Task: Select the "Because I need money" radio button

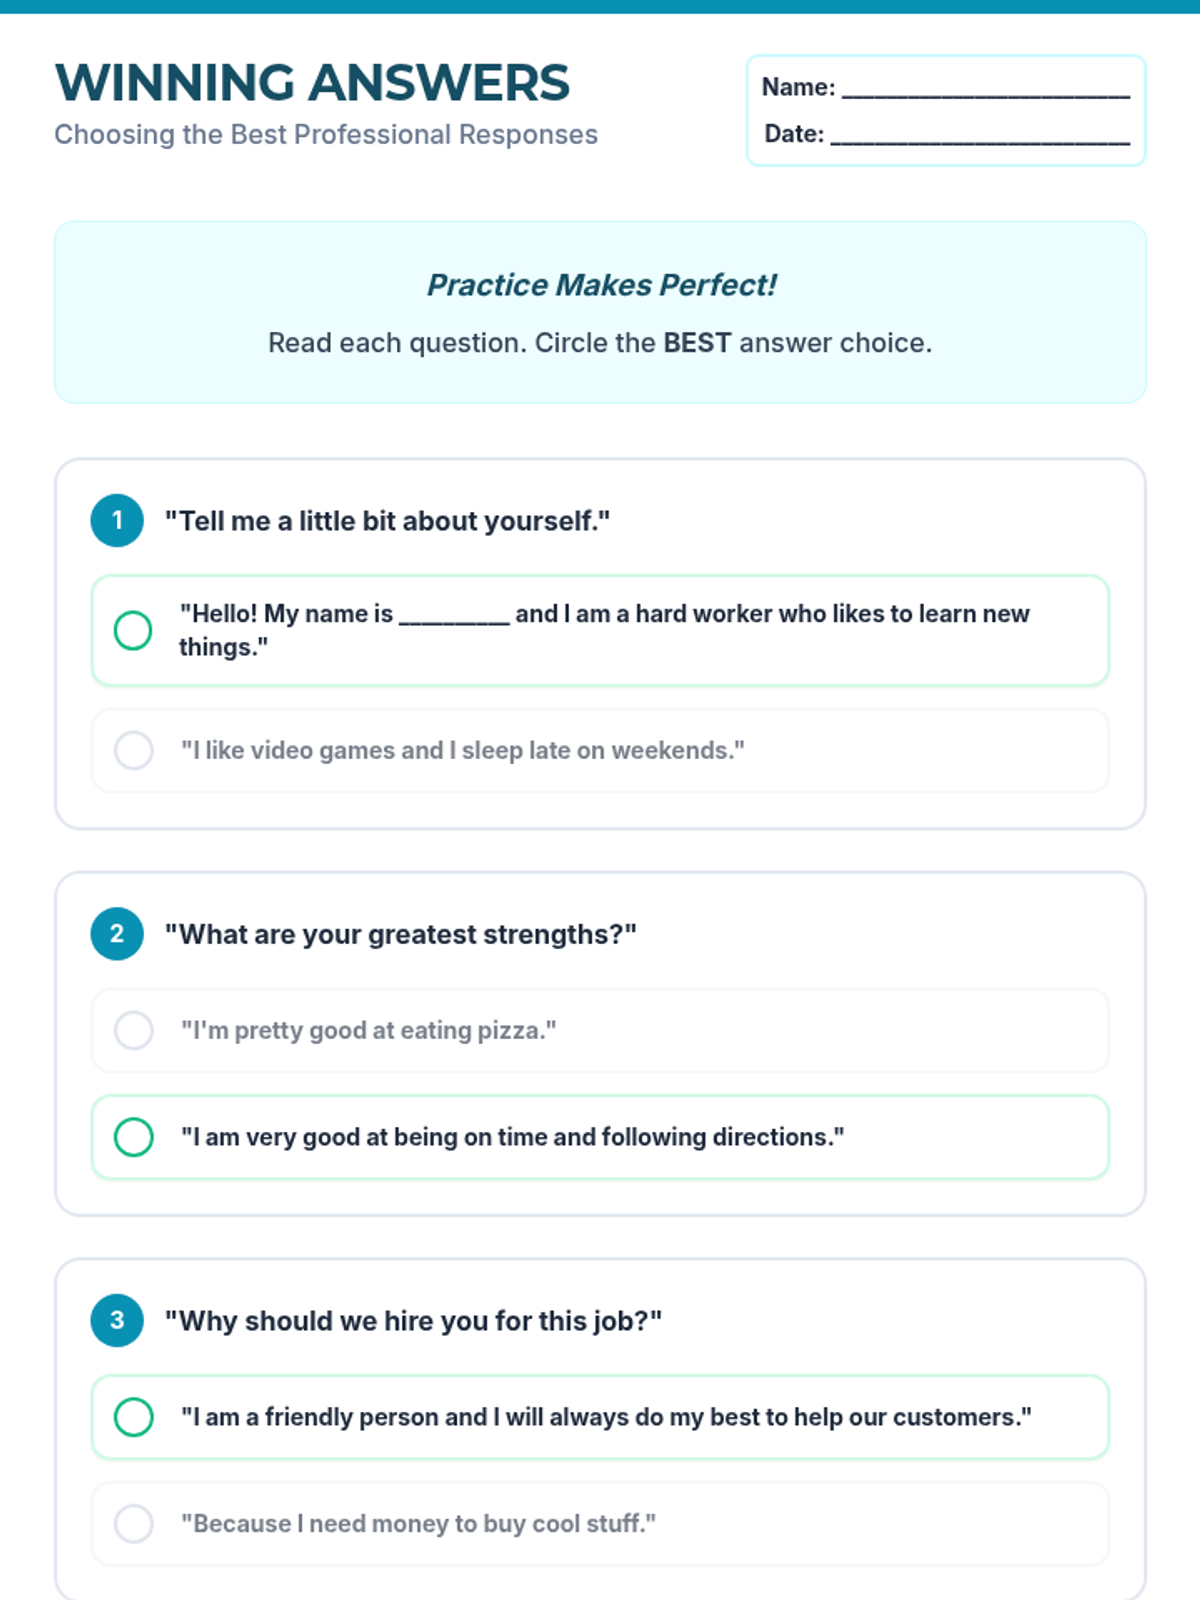Action: coord(133,1524)
